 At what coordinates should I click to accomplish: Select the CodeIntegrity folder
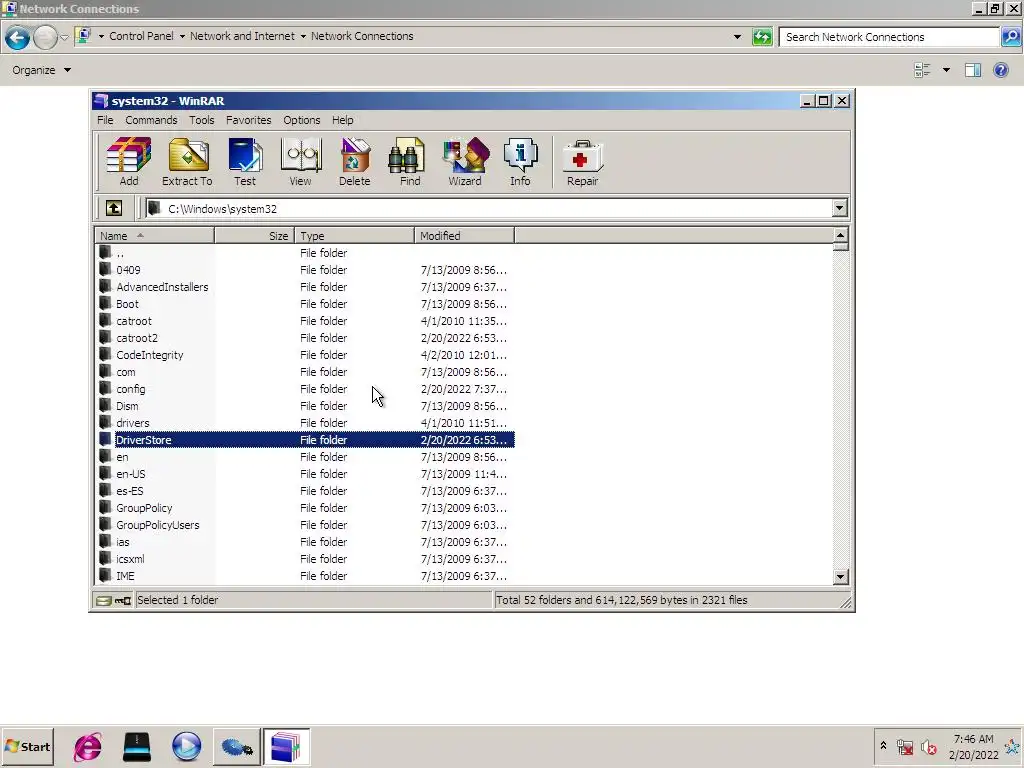[x=305, y=355]
